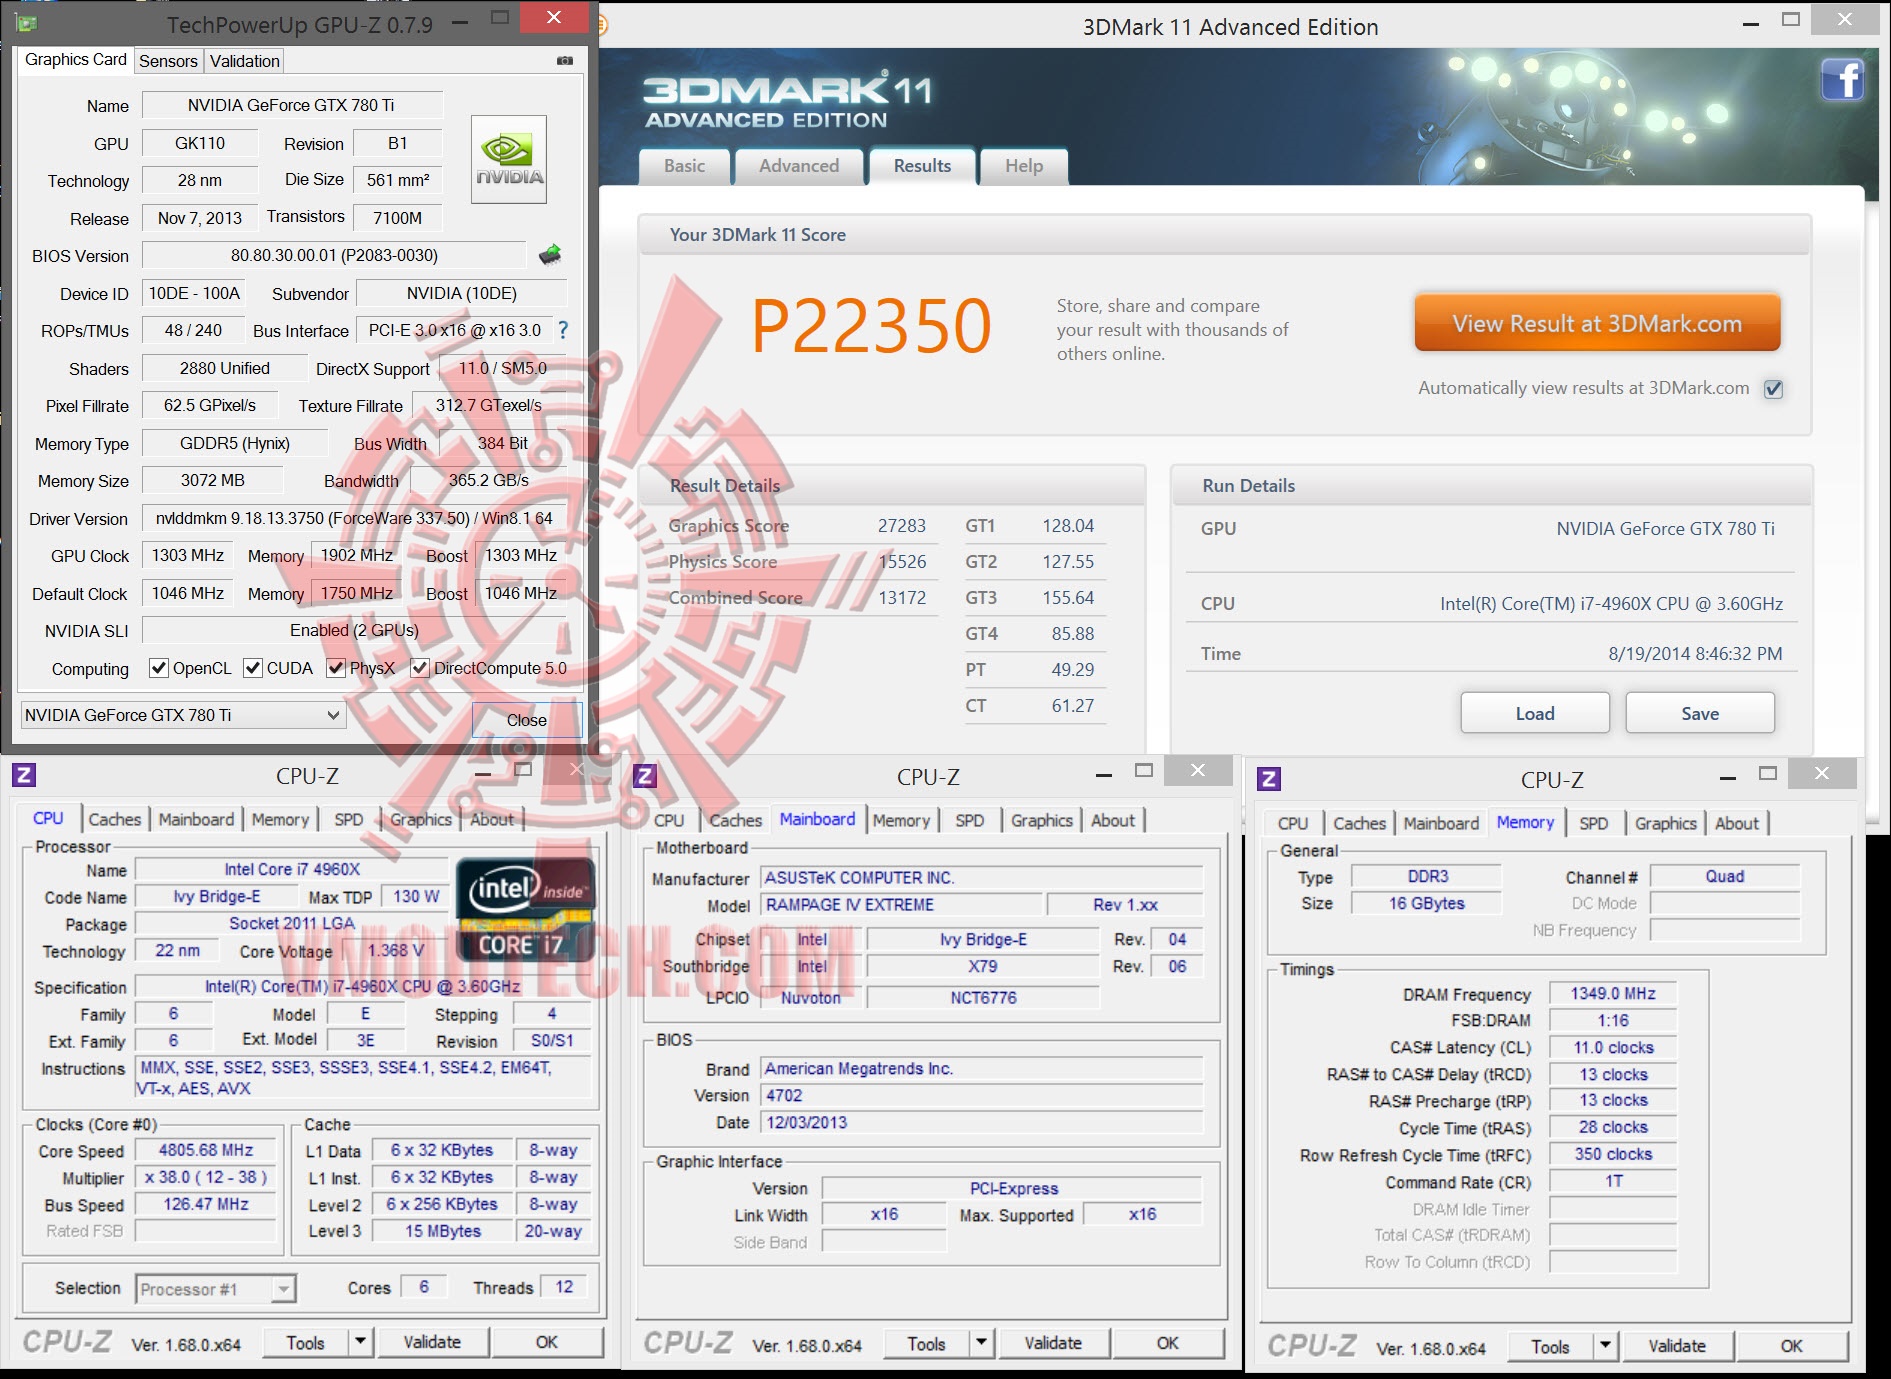The height and width of the screenshot is (1379, 1891).
Task: Click the BIOS save chip icon in GPU-Z
Action: tap(550, 255)
